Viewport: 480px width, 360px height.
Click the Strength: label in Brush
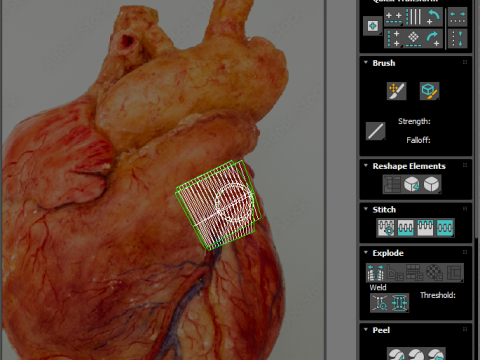pyautogui.click(x=414, y=121)
